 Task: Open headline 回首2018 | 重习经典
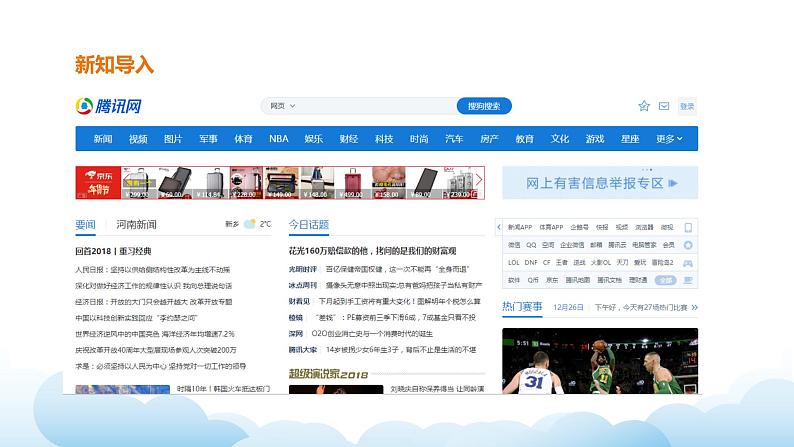click(x=113, y=251)
